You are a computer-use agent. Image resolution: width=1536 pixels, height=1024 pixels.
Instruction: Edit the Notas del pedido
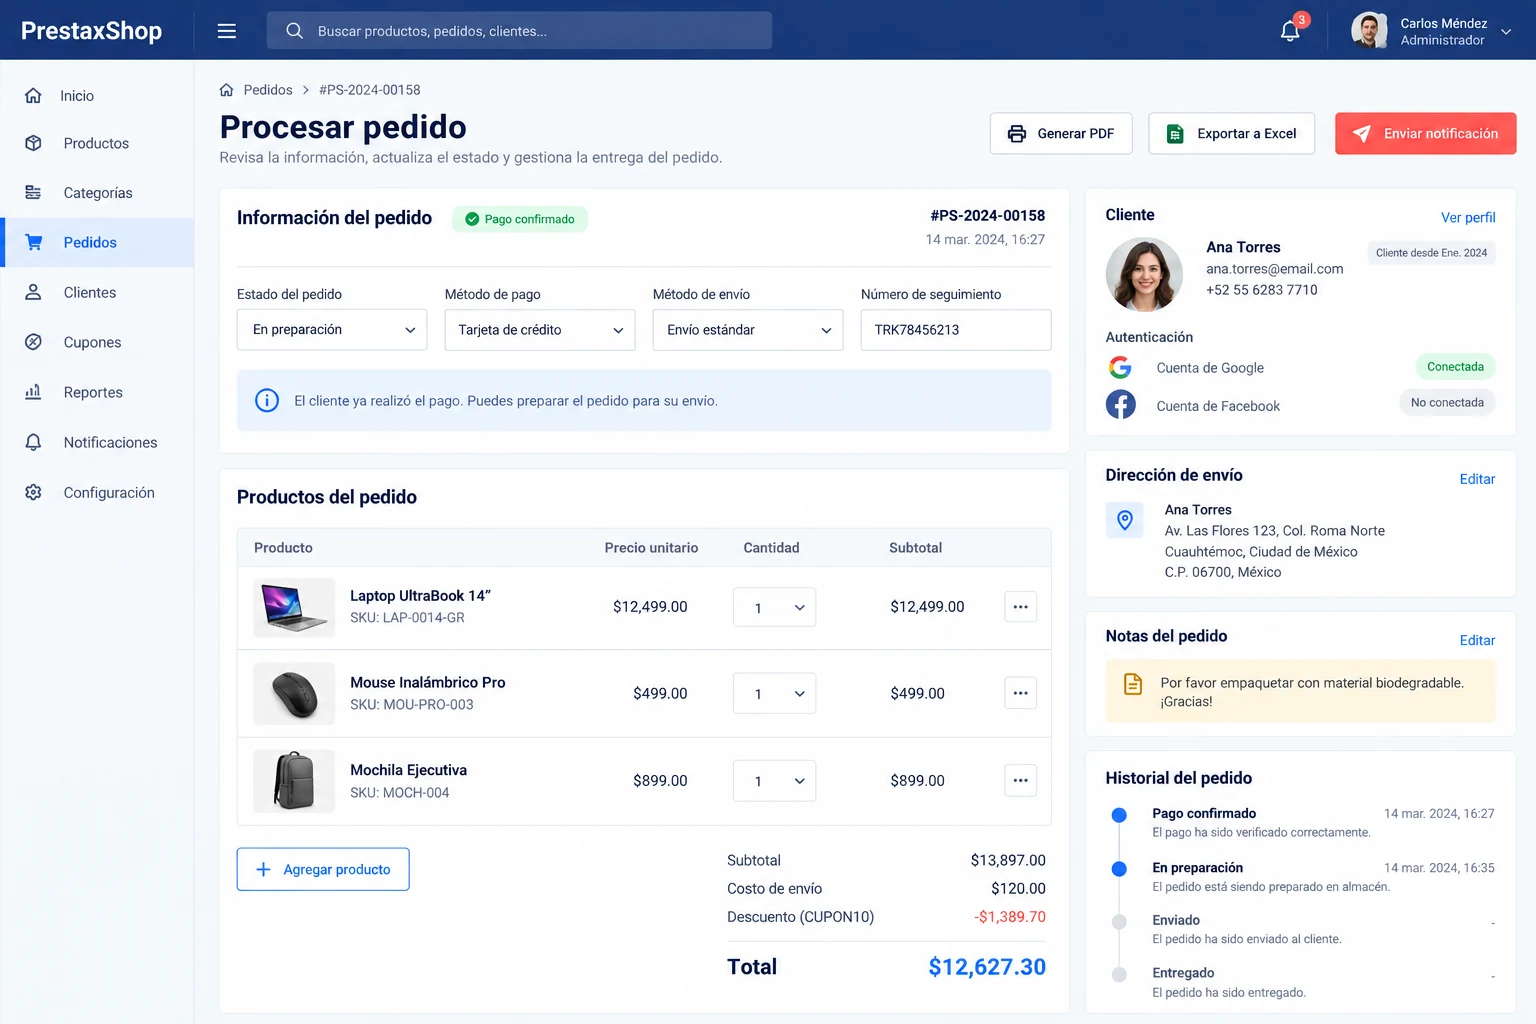(1477, 640)
